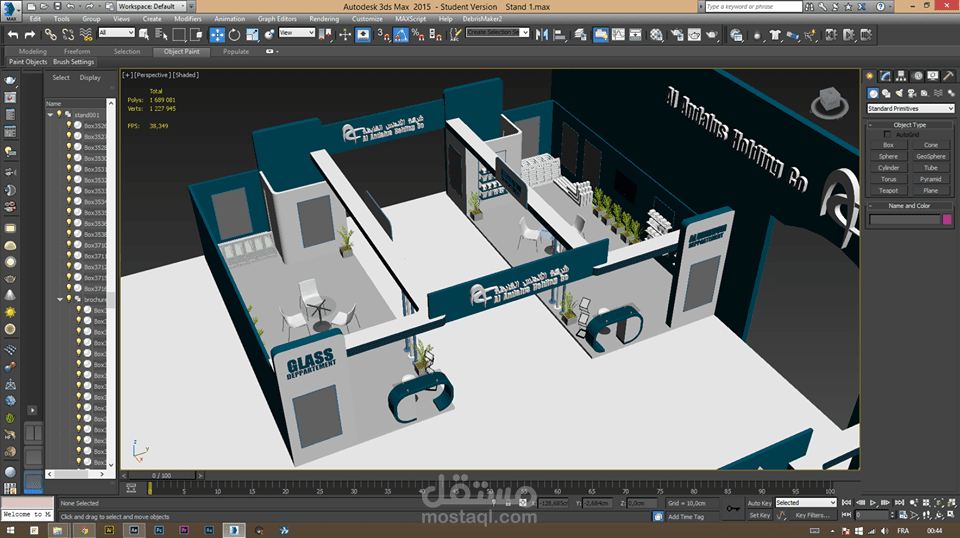Select the Geometry category icon in Create panel
This screenshot has width=960, height=538.
click(x=873, y=93)
